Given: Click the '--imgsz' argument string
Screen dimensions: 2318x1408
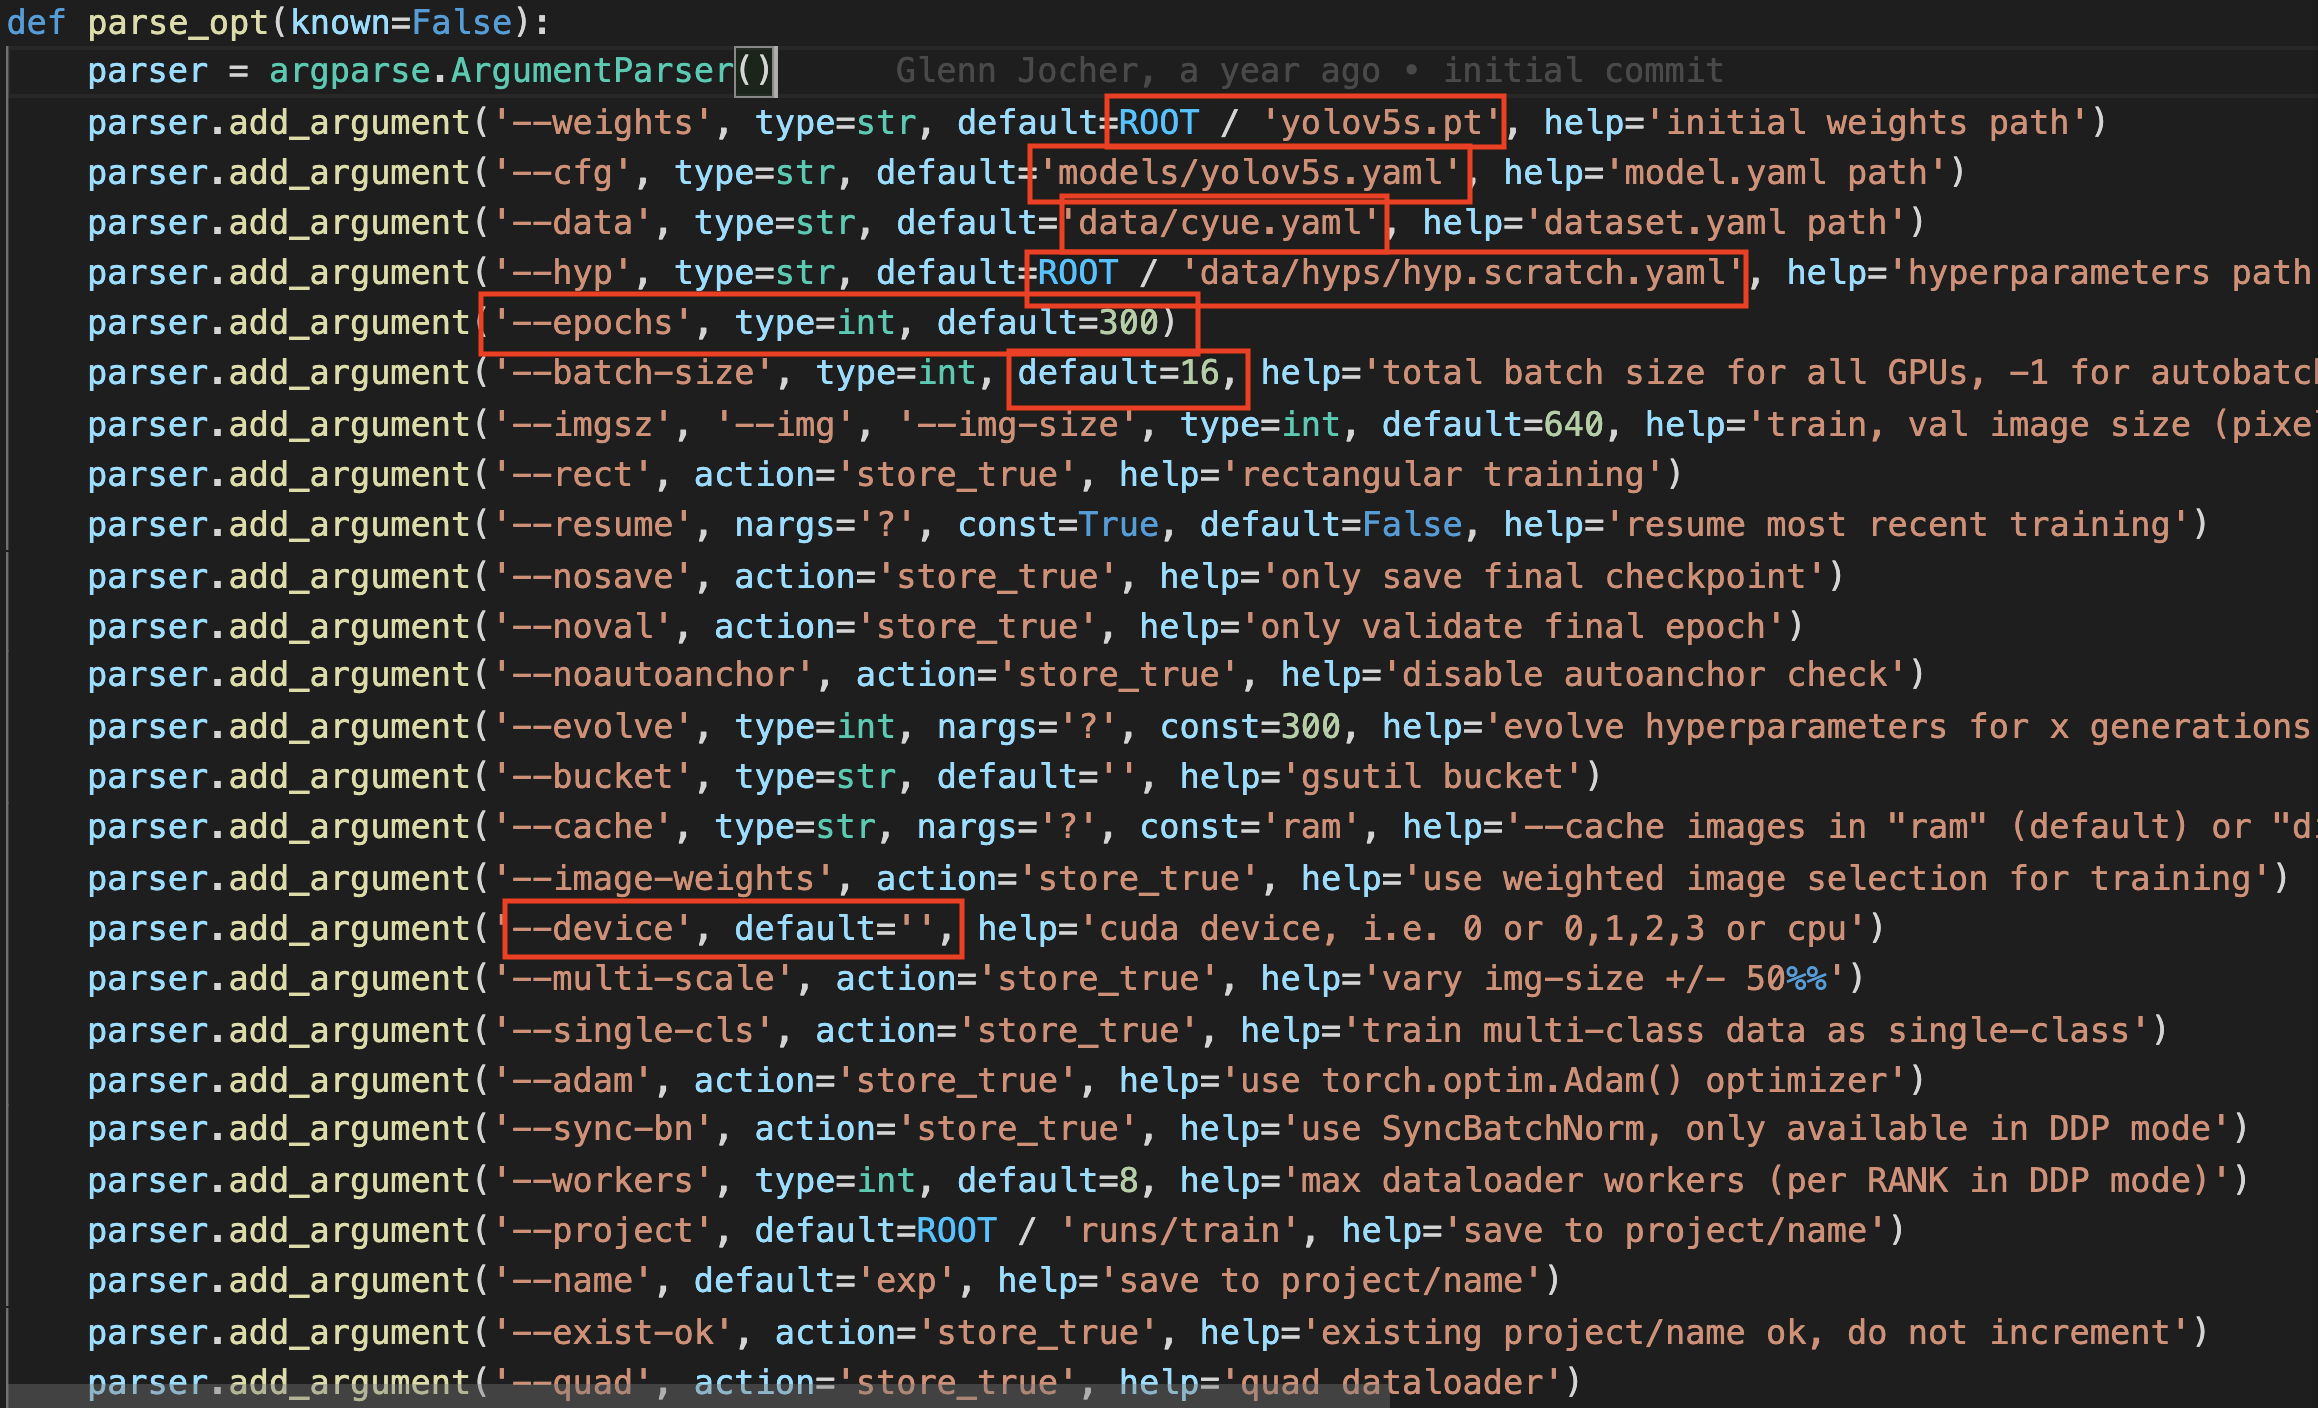Looking at the screenshot, I should point(582,425).
